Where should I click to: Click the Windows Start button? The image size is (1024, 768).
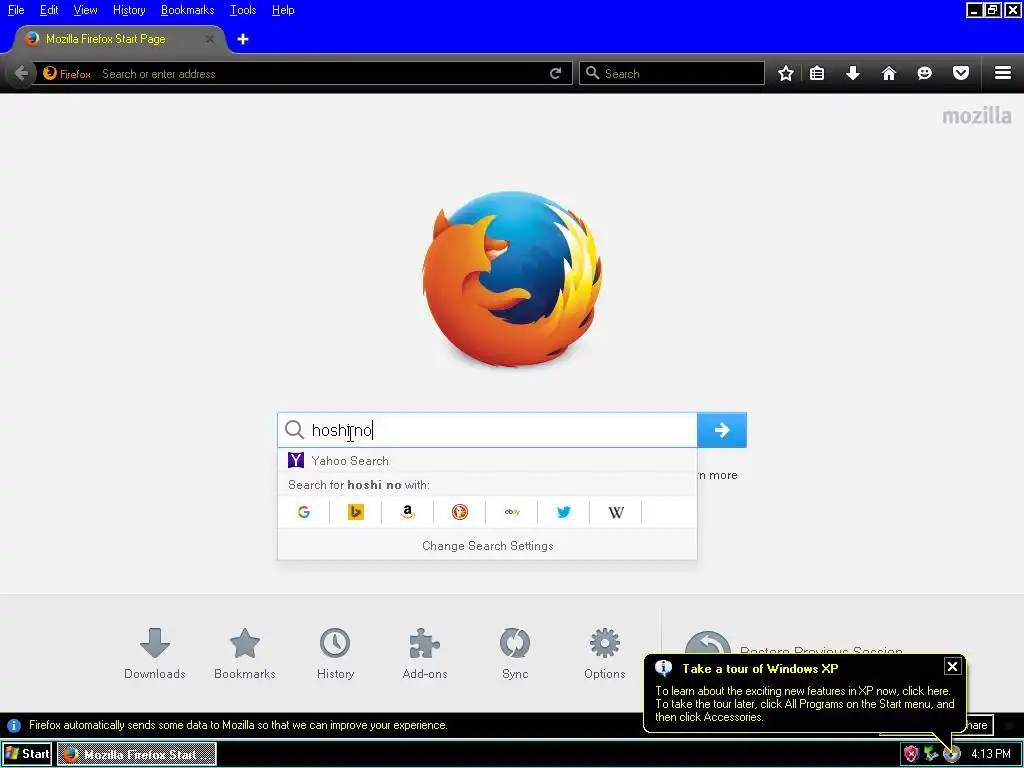27,754
